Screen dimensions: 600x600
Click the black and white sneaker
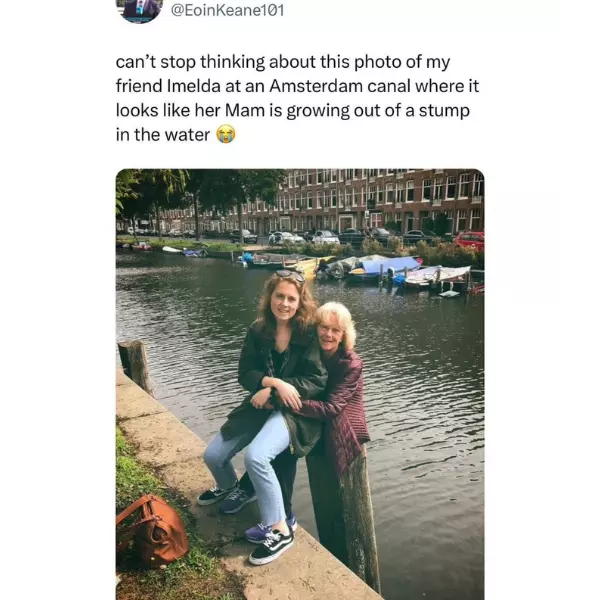pyautogui.click(x=271, y=546)
